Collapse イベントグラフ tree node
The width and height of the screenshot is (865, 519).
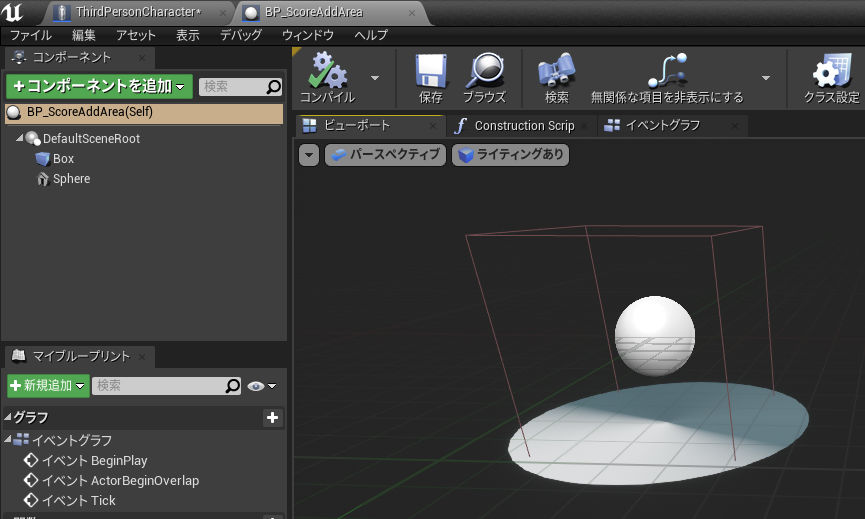pyautogui.click(x=8, y=440)
